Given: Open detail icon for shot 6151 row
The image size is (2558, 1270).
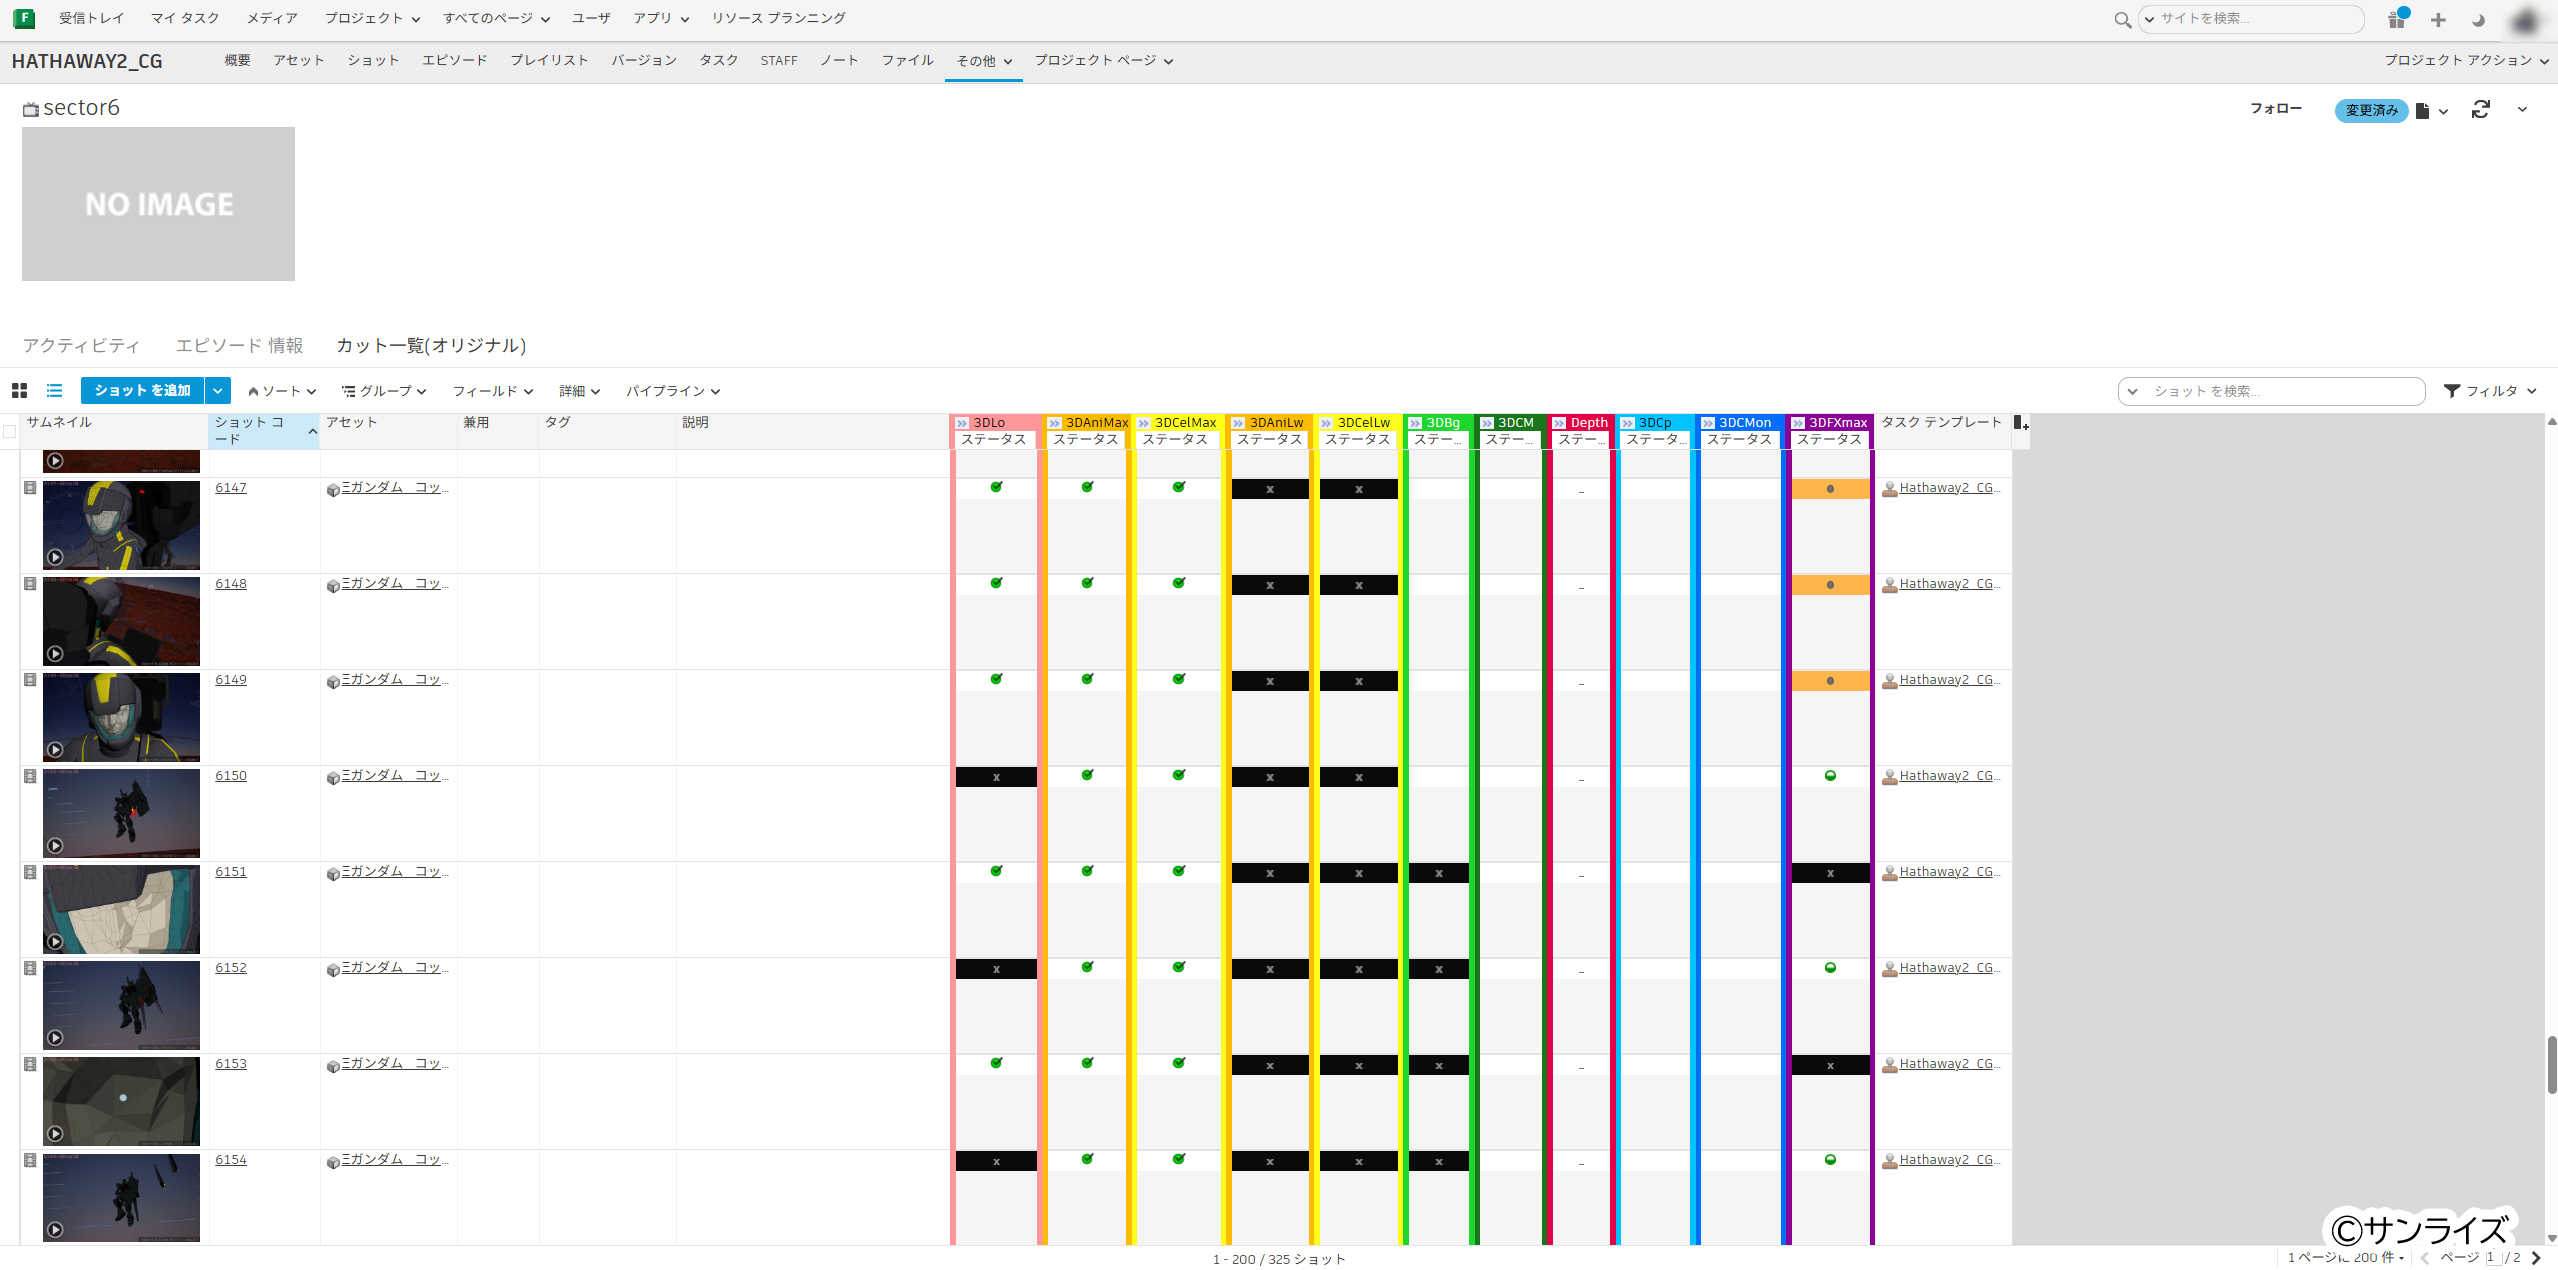Looking at the screenshot, I should (30, 872).
